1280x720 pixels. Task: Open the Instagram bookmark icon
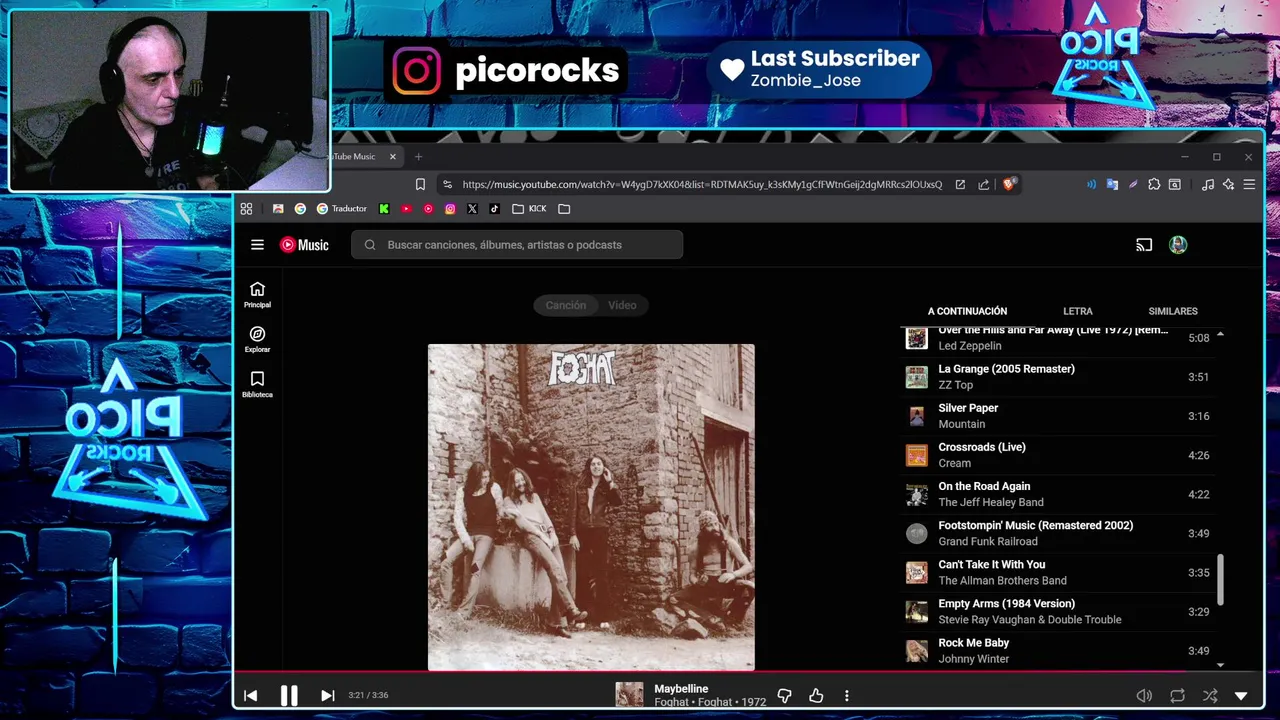450,209
